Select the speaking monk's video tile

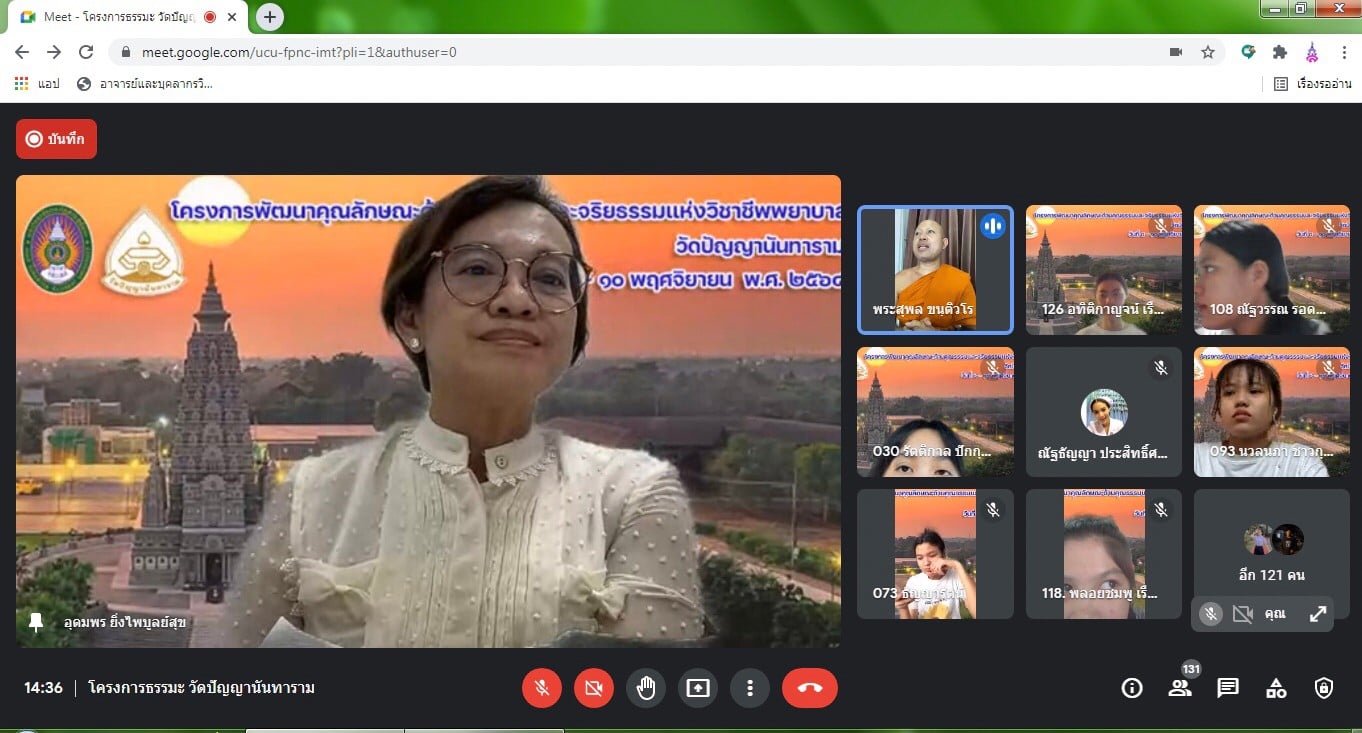935,269
